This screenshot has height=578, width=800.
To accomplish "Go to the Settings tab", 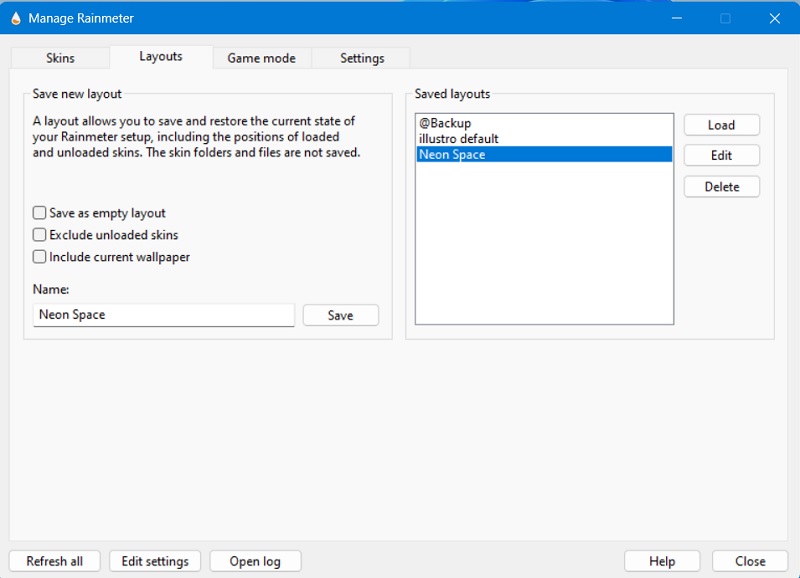I will pyautogui.click(x=362, y=58).
